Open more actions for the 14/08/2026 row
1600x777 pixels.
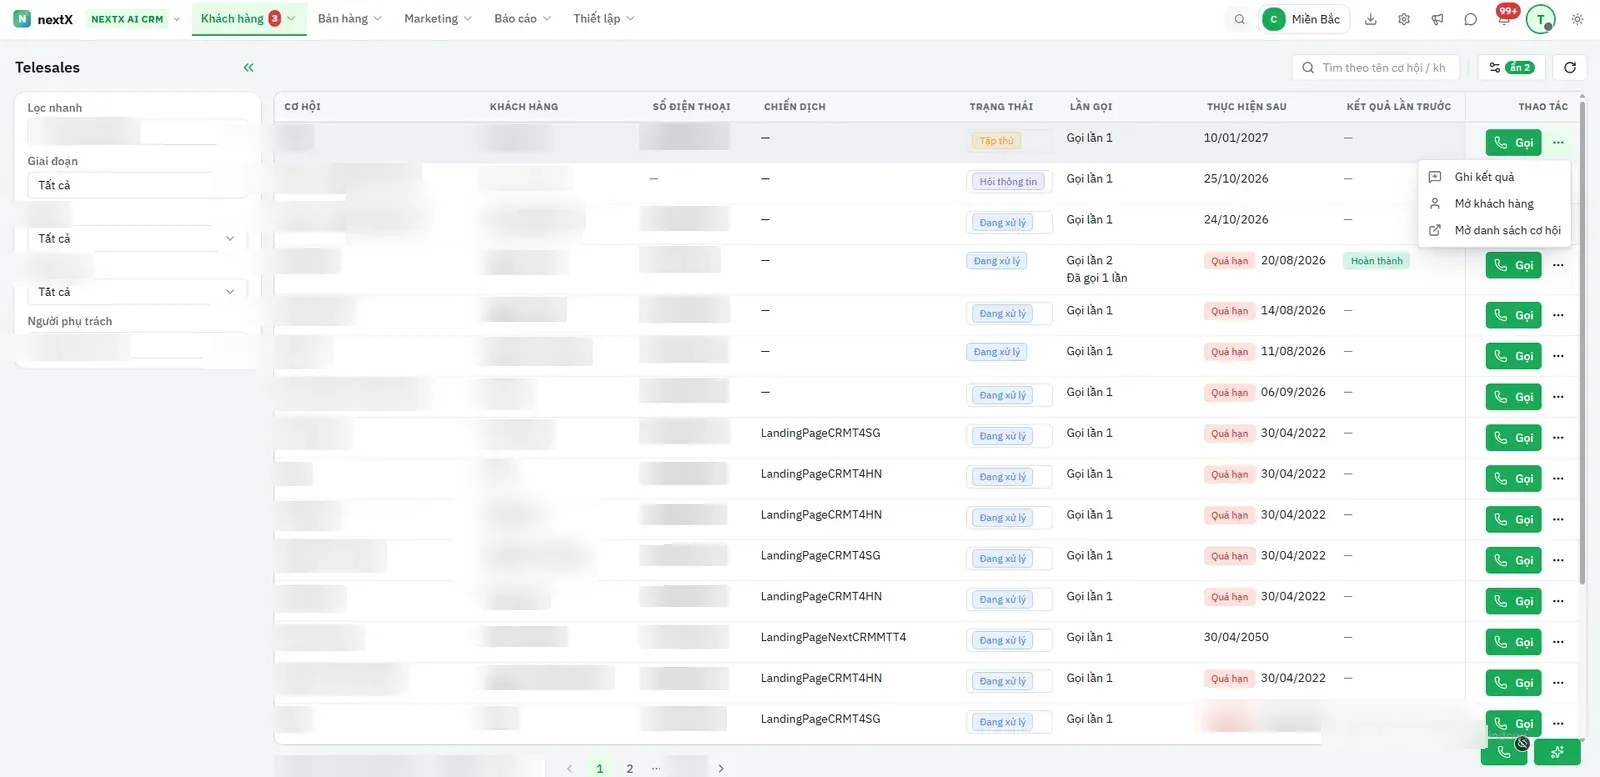1558,315
